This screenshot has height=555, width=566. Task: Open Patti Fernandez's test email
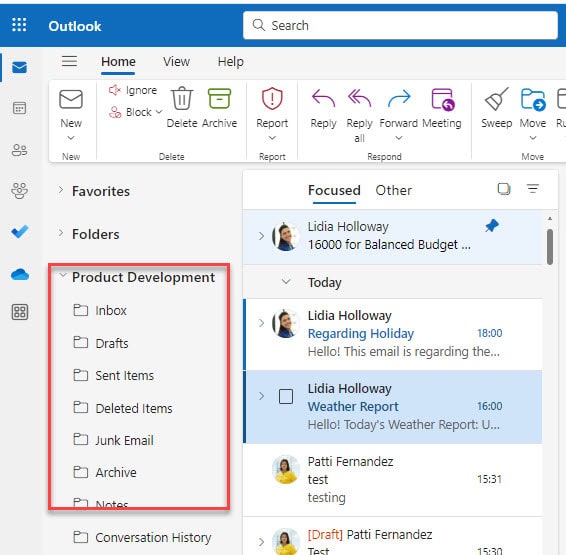[x=392, y=480]
